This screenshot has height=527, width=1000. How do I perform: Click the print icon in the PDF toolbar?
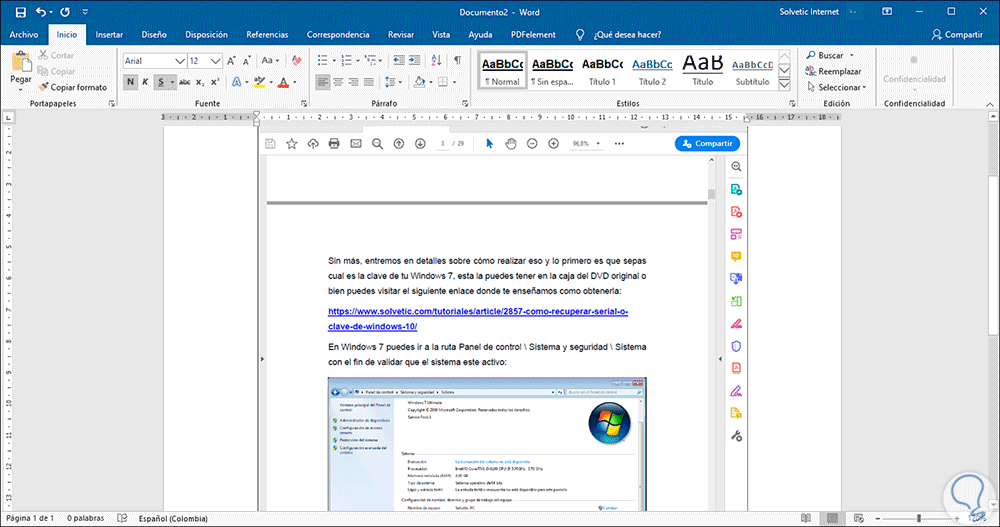(334, 144)
